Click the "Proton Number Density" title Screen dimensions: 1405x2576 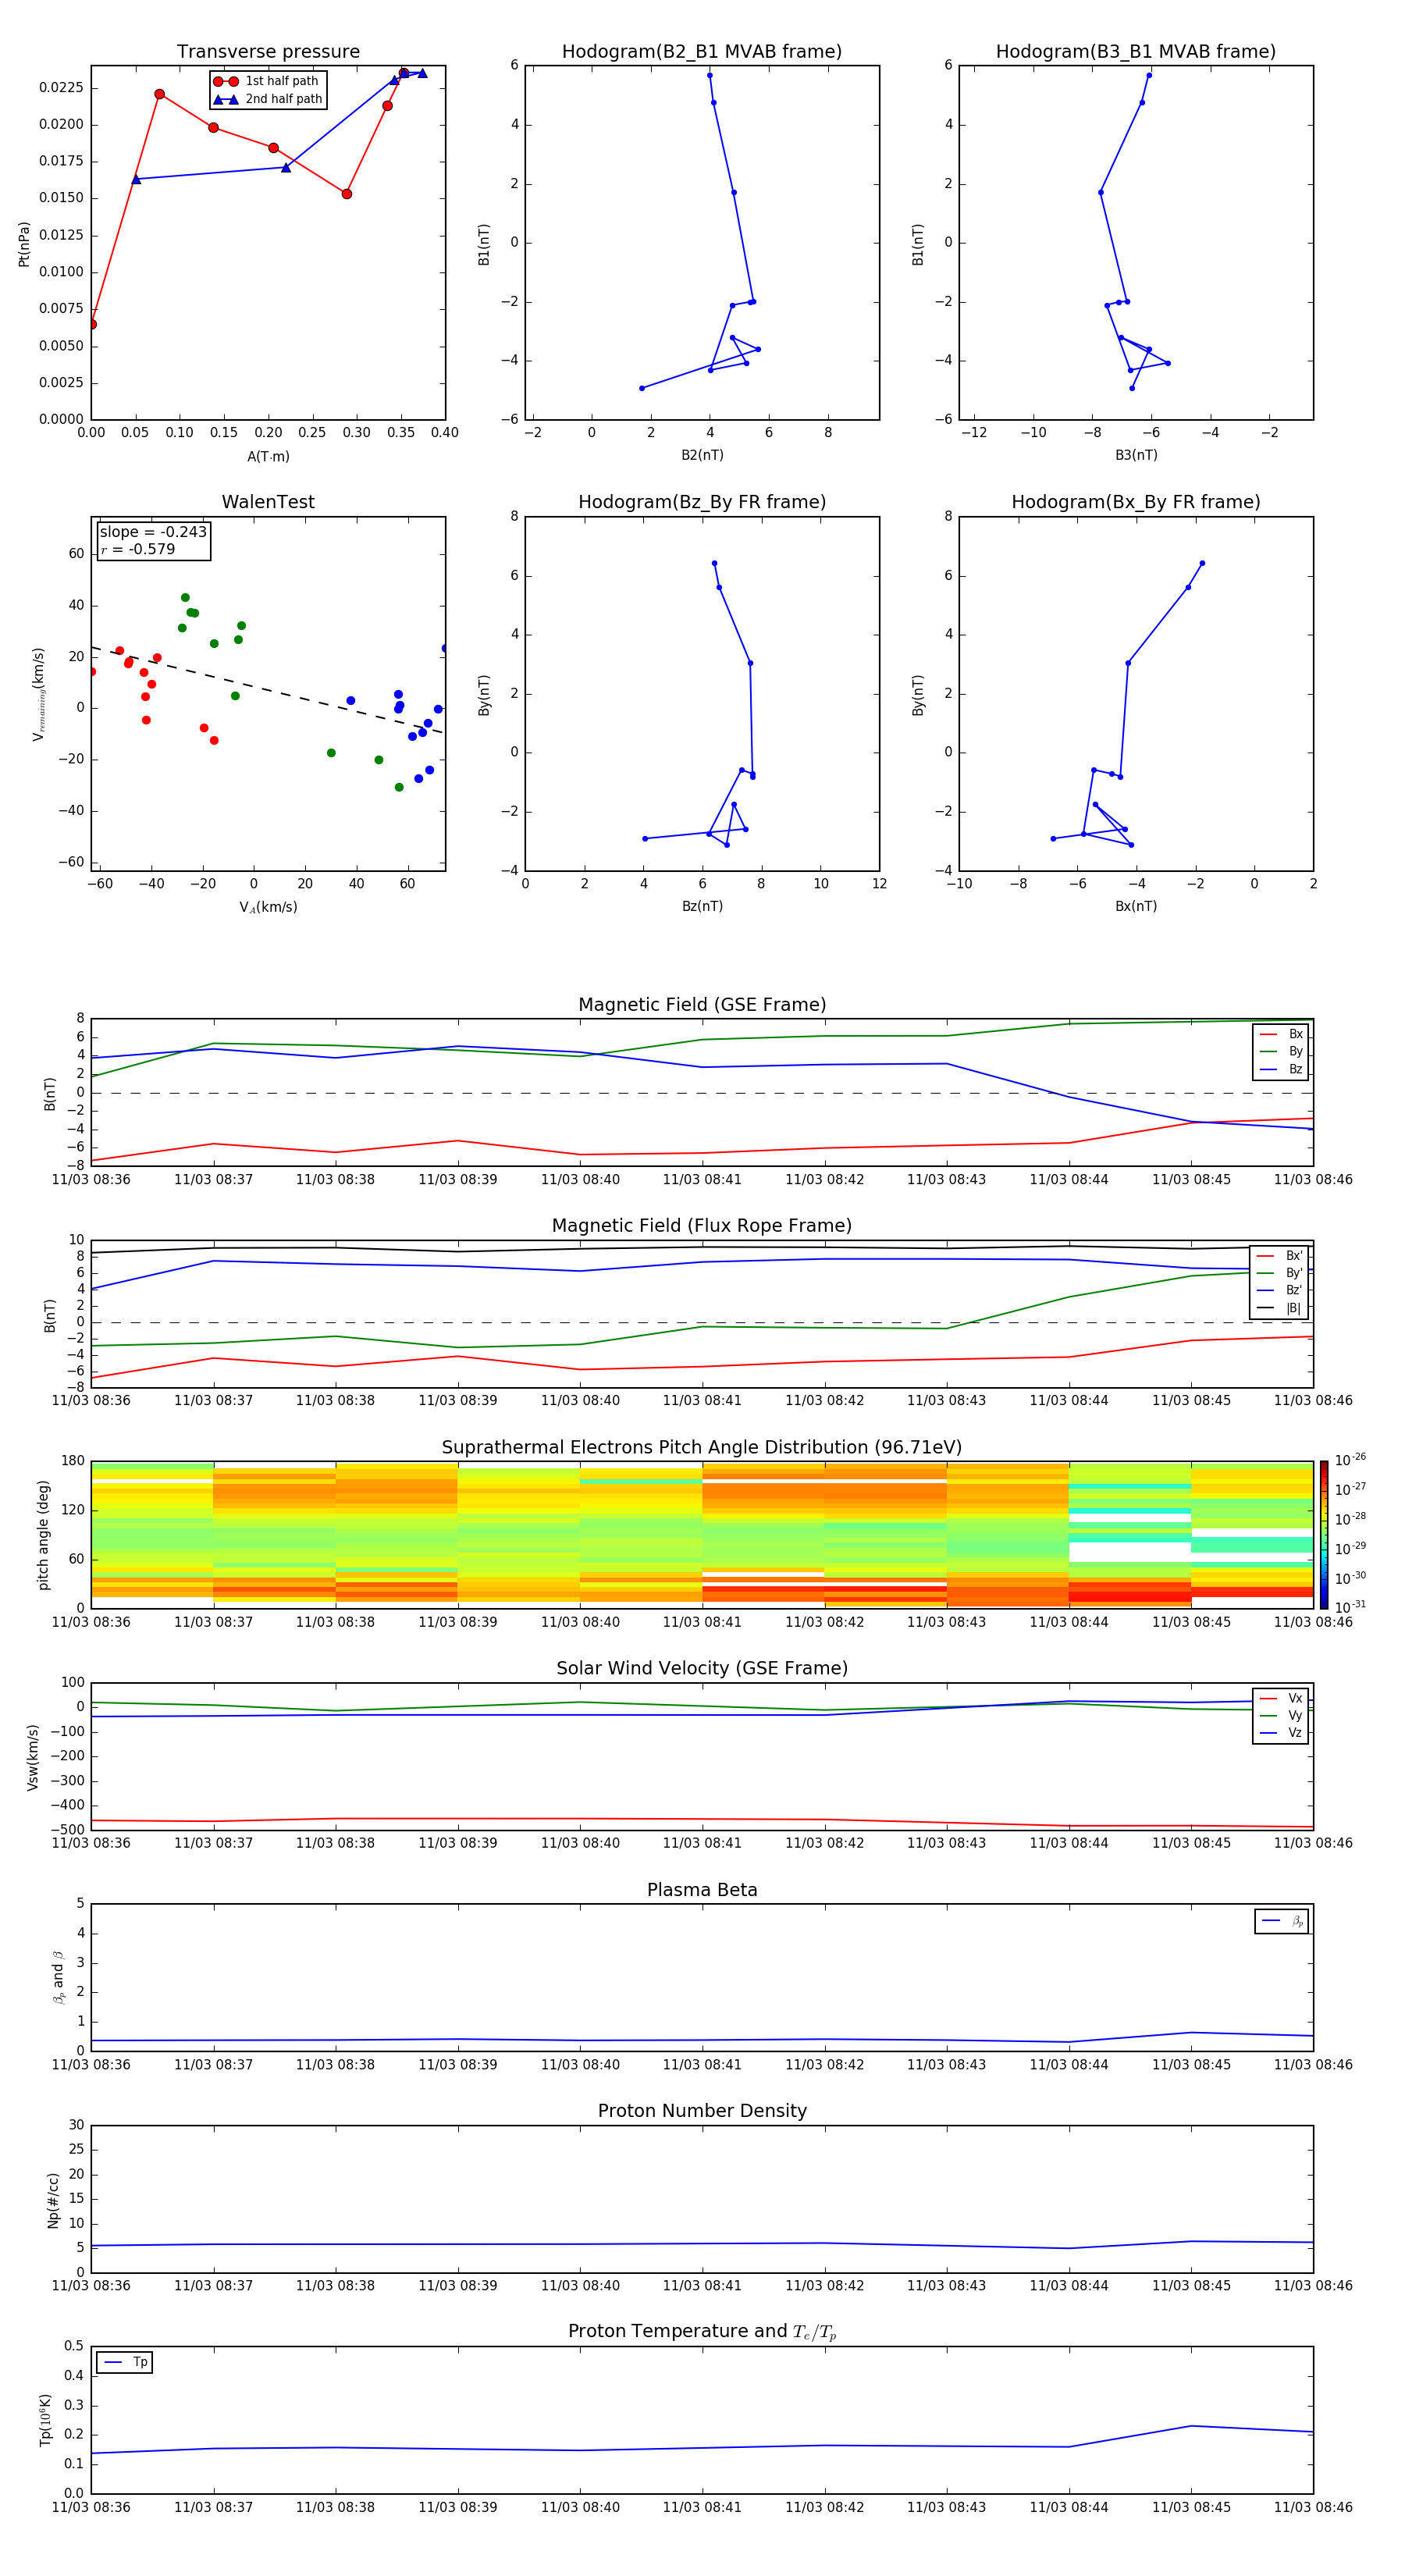coord(702,2111)
